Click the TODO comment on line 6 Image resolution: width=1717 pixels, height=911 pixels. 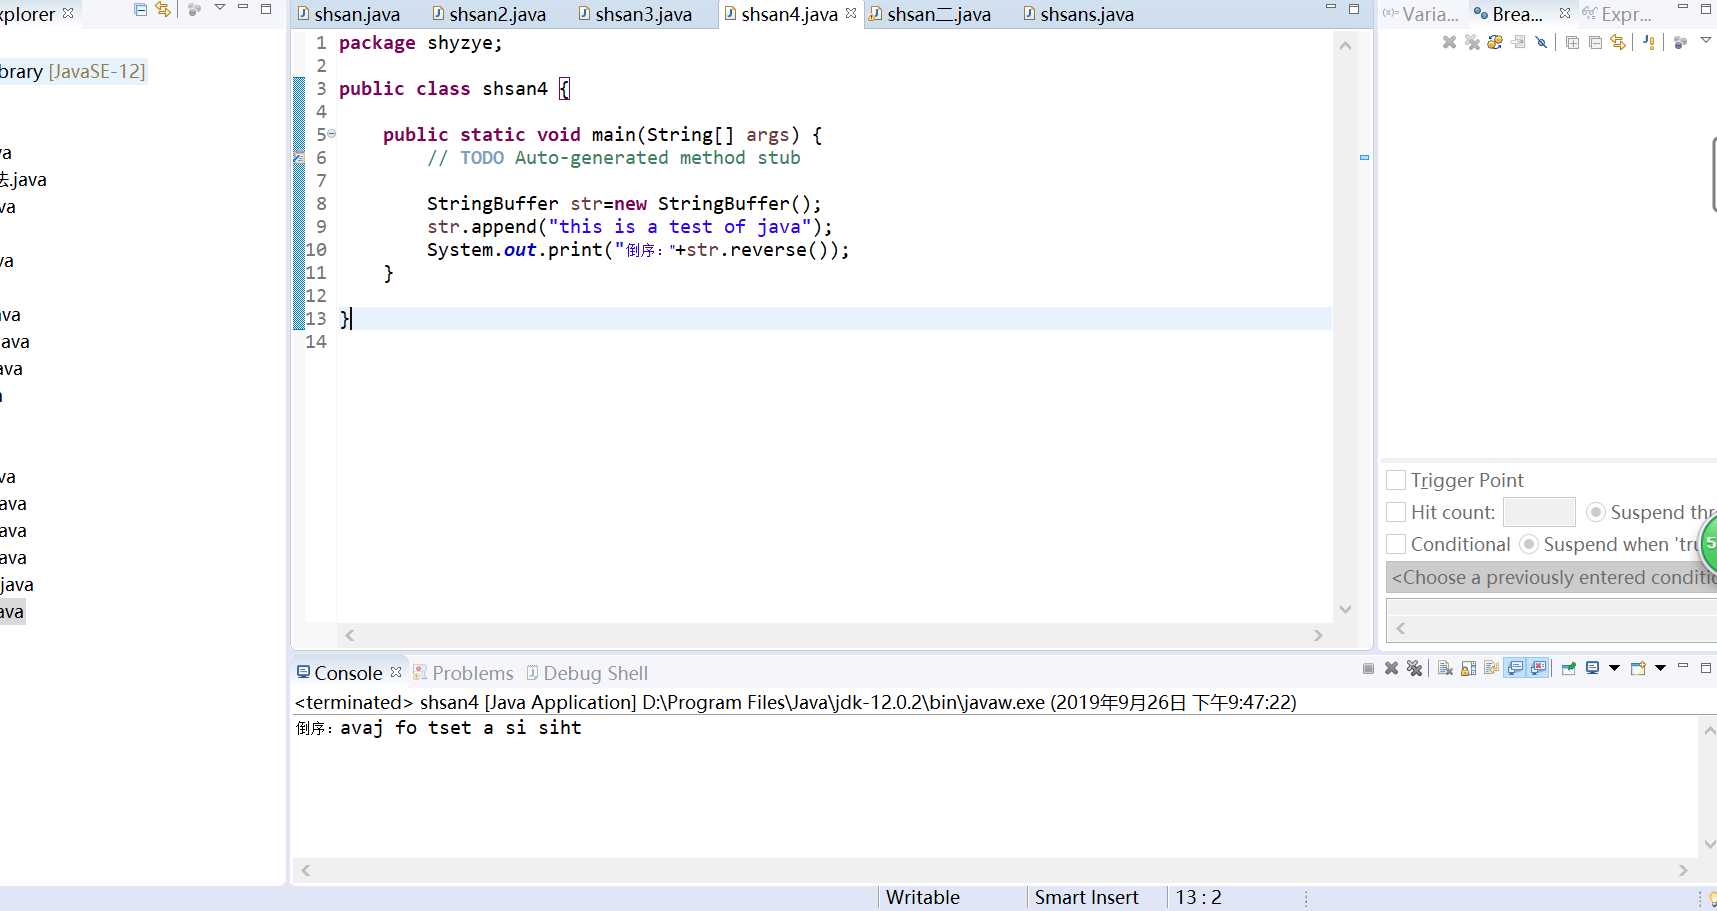614,157
